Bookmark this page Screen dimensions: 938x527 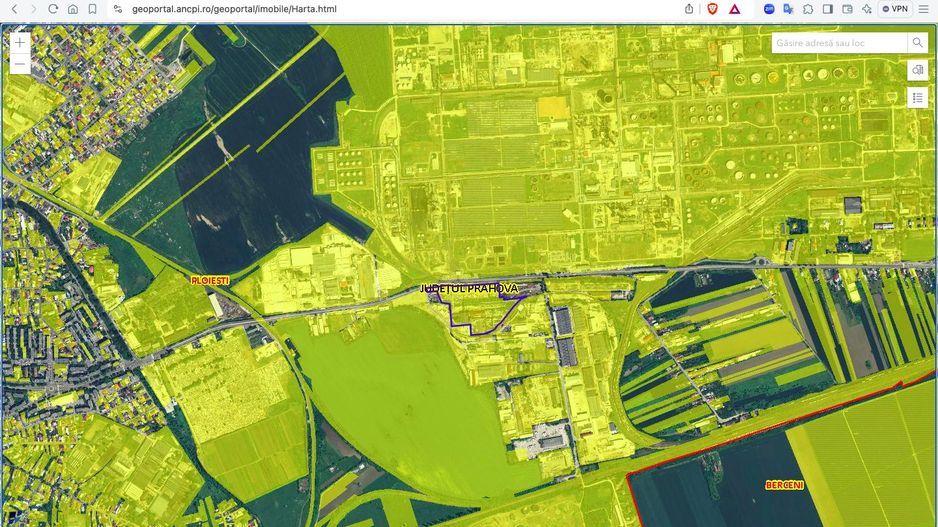tap(92, 9)
